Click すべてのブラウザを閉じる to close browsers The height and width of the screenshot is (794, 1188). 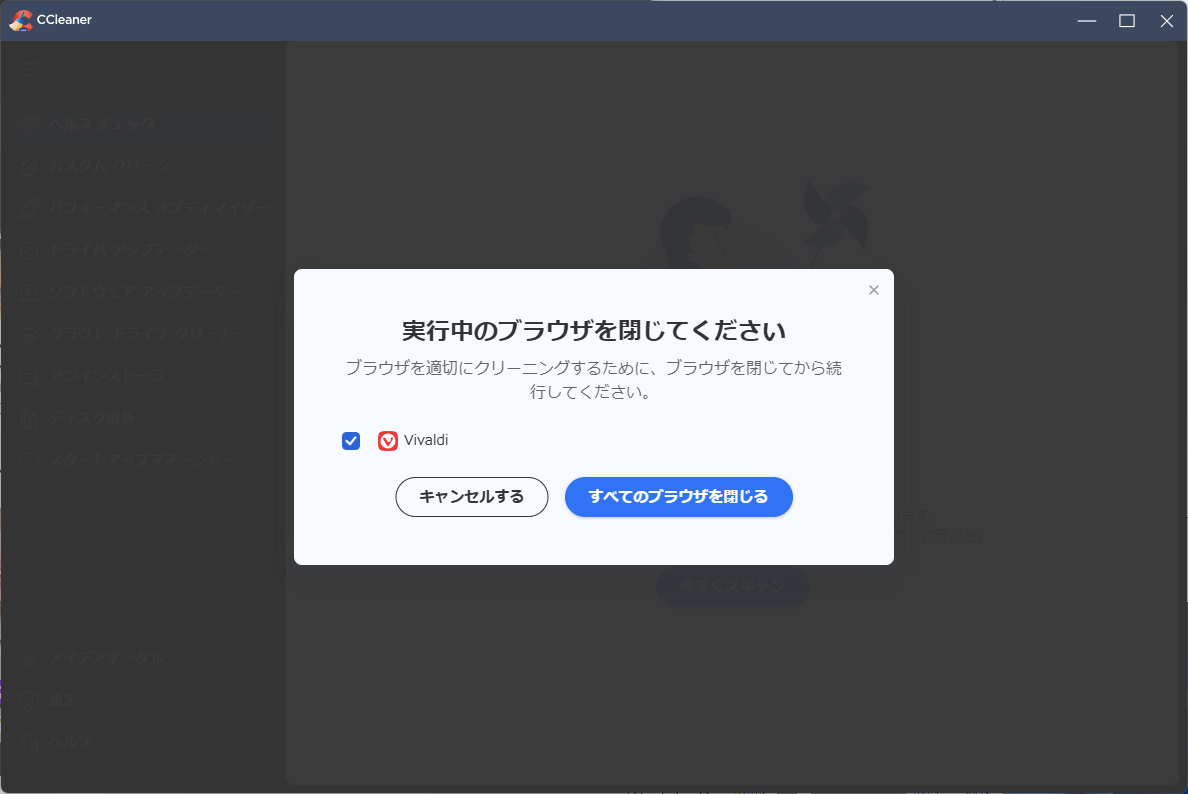(679, 496)
